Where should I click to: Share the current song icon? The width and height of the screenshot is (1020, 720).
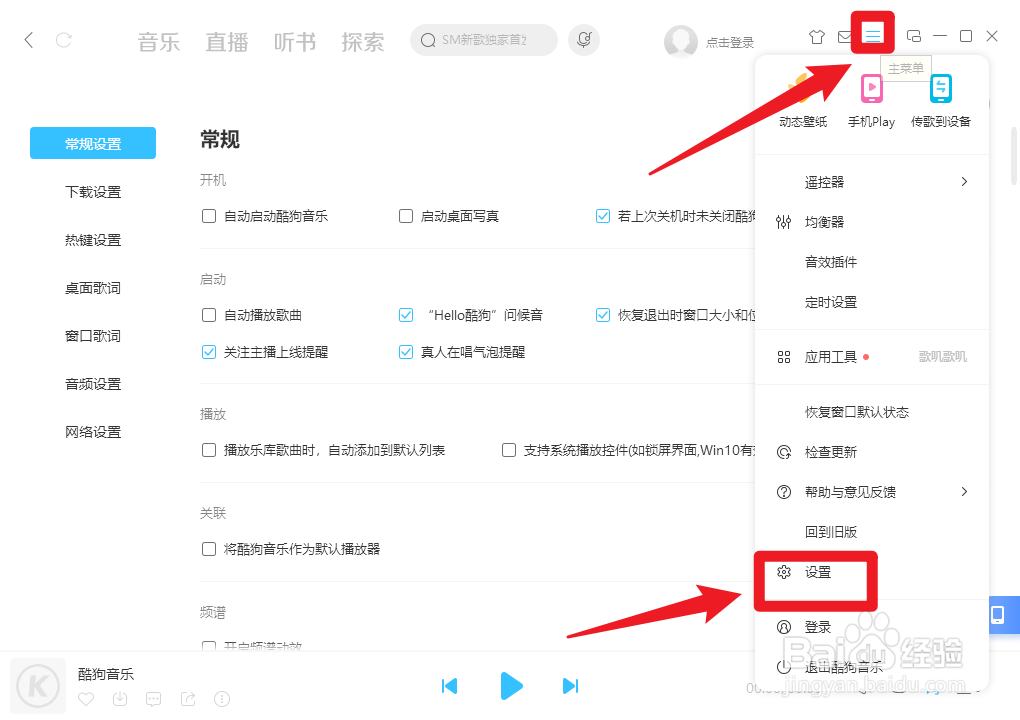tap(188, 699)
